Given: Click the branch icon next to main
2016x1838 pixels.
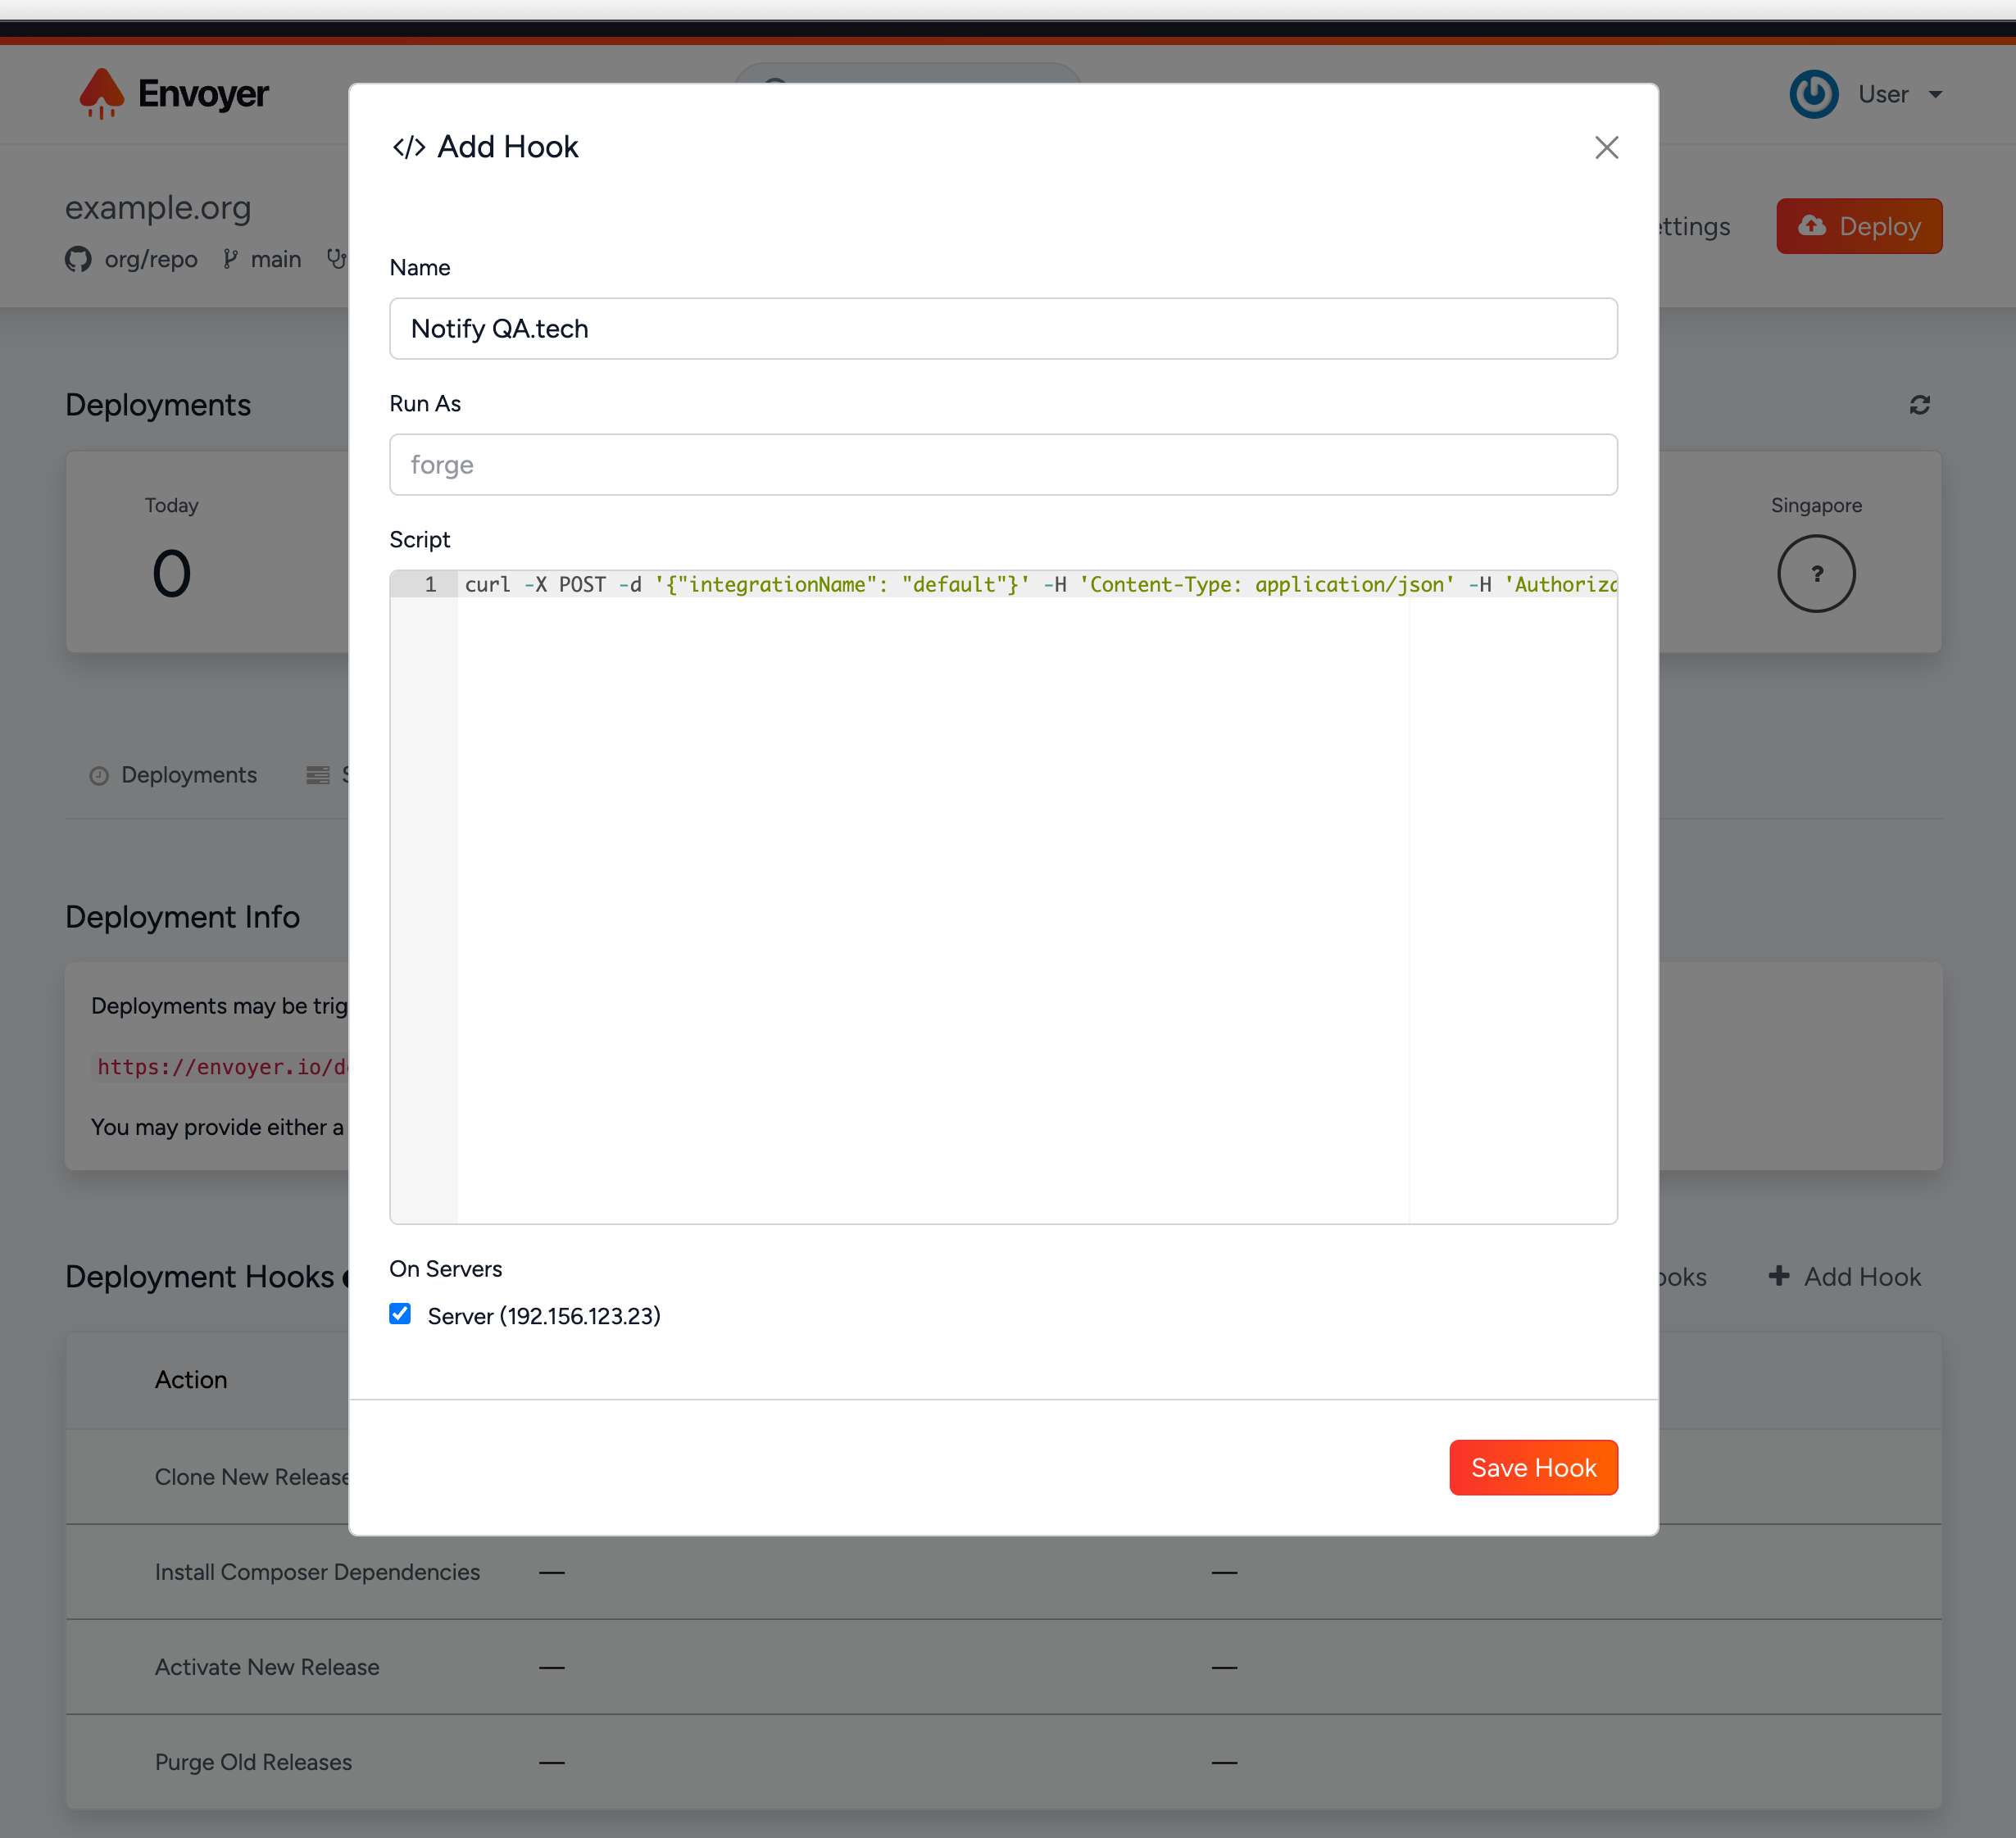Looking at the screenshot, I should coord(231,259).
